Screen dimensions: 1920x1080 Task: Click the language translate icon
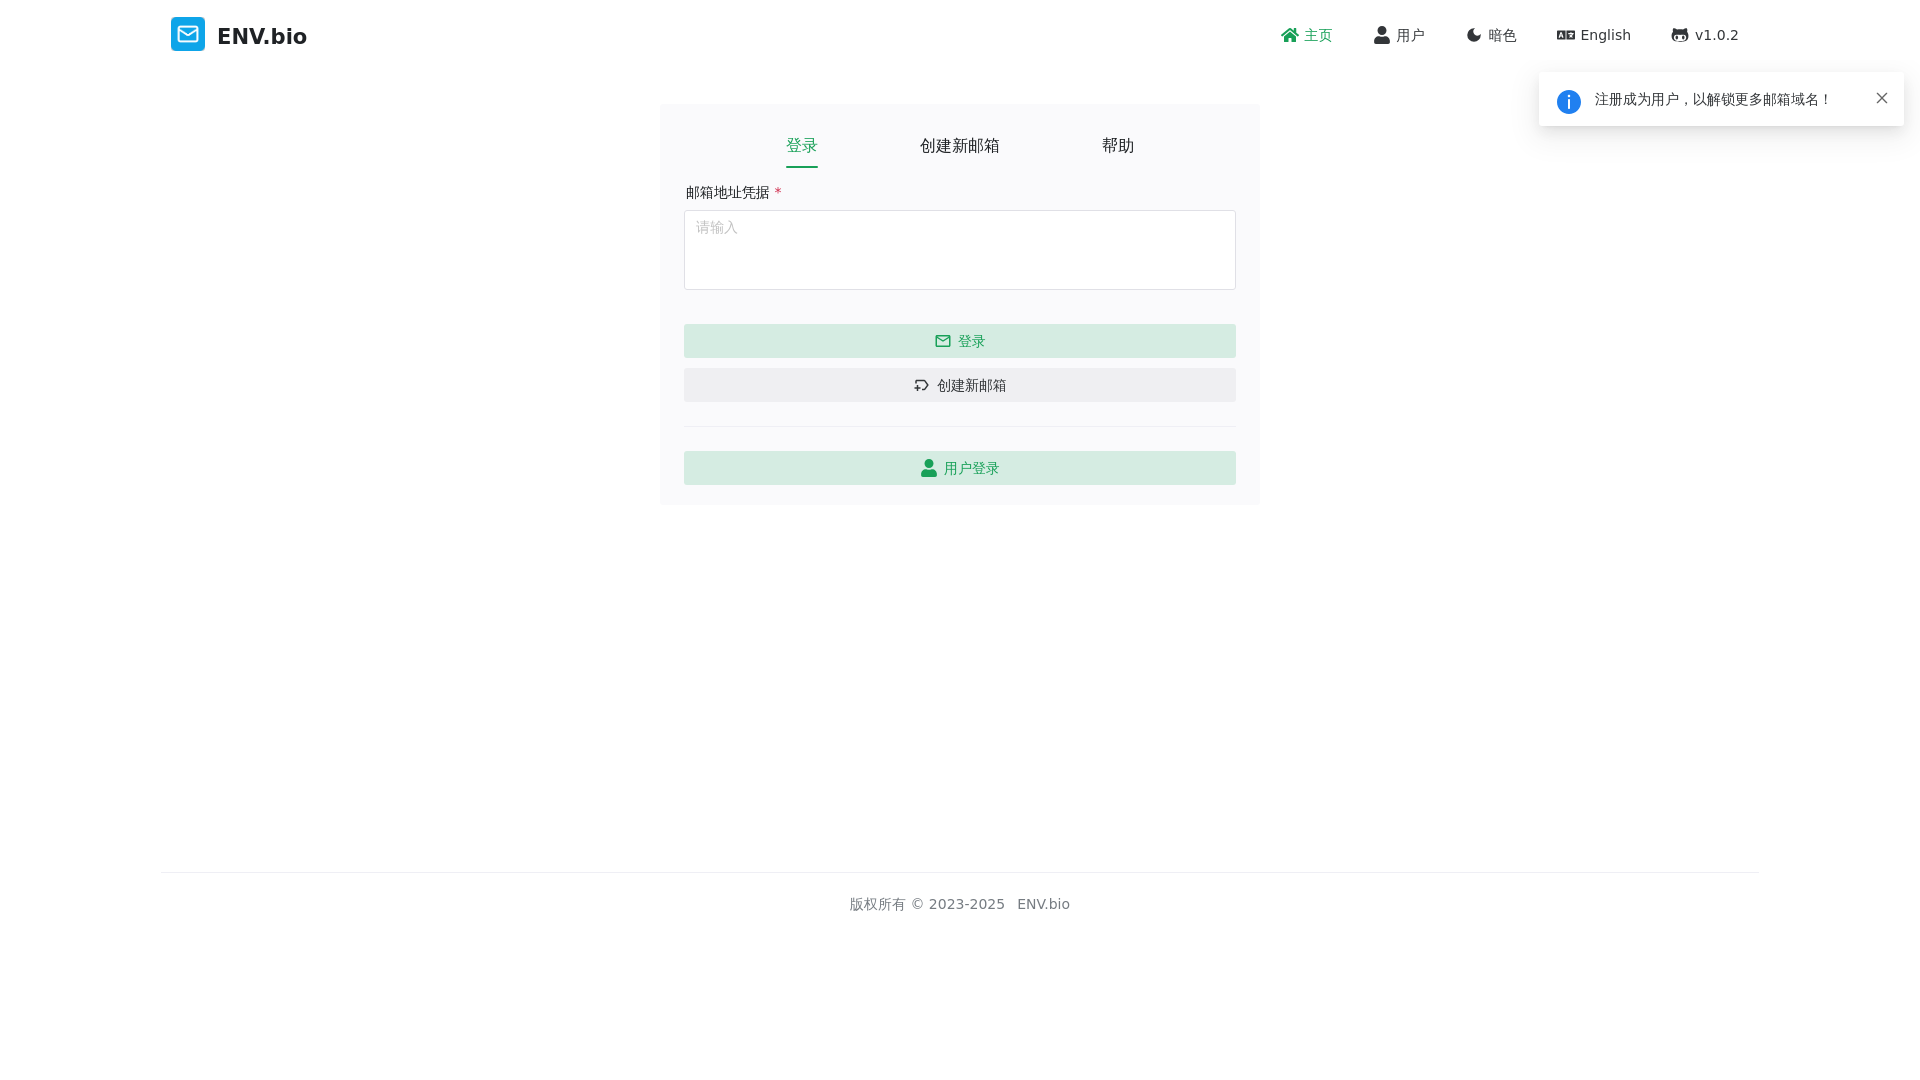[x=1566, y=35]
